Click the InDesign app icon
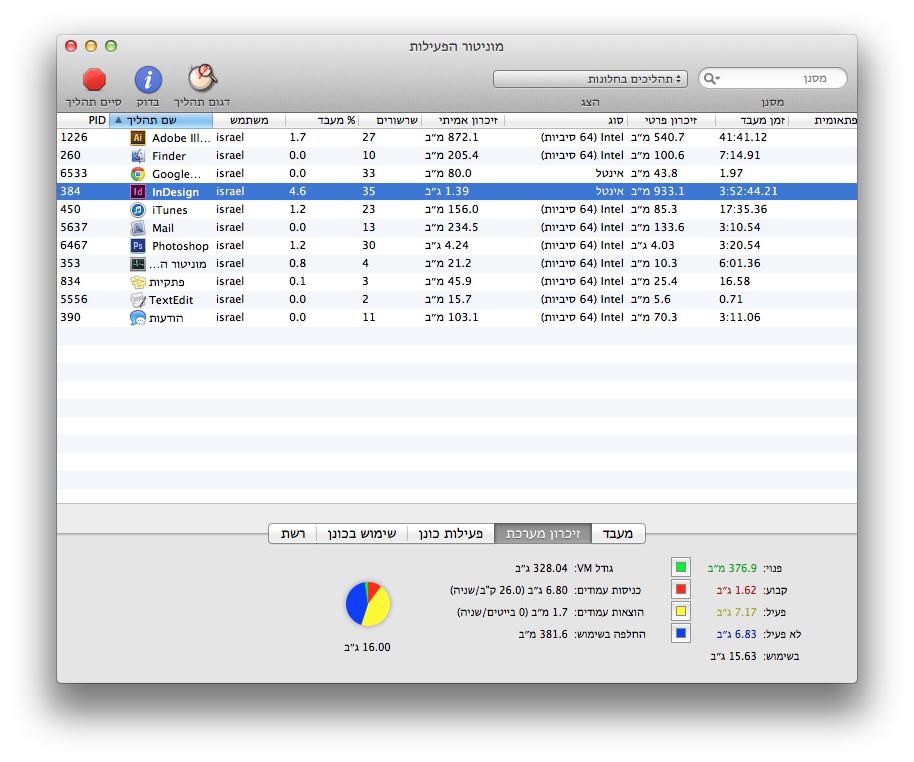The image size is (914, 762). tap(138, 192)
